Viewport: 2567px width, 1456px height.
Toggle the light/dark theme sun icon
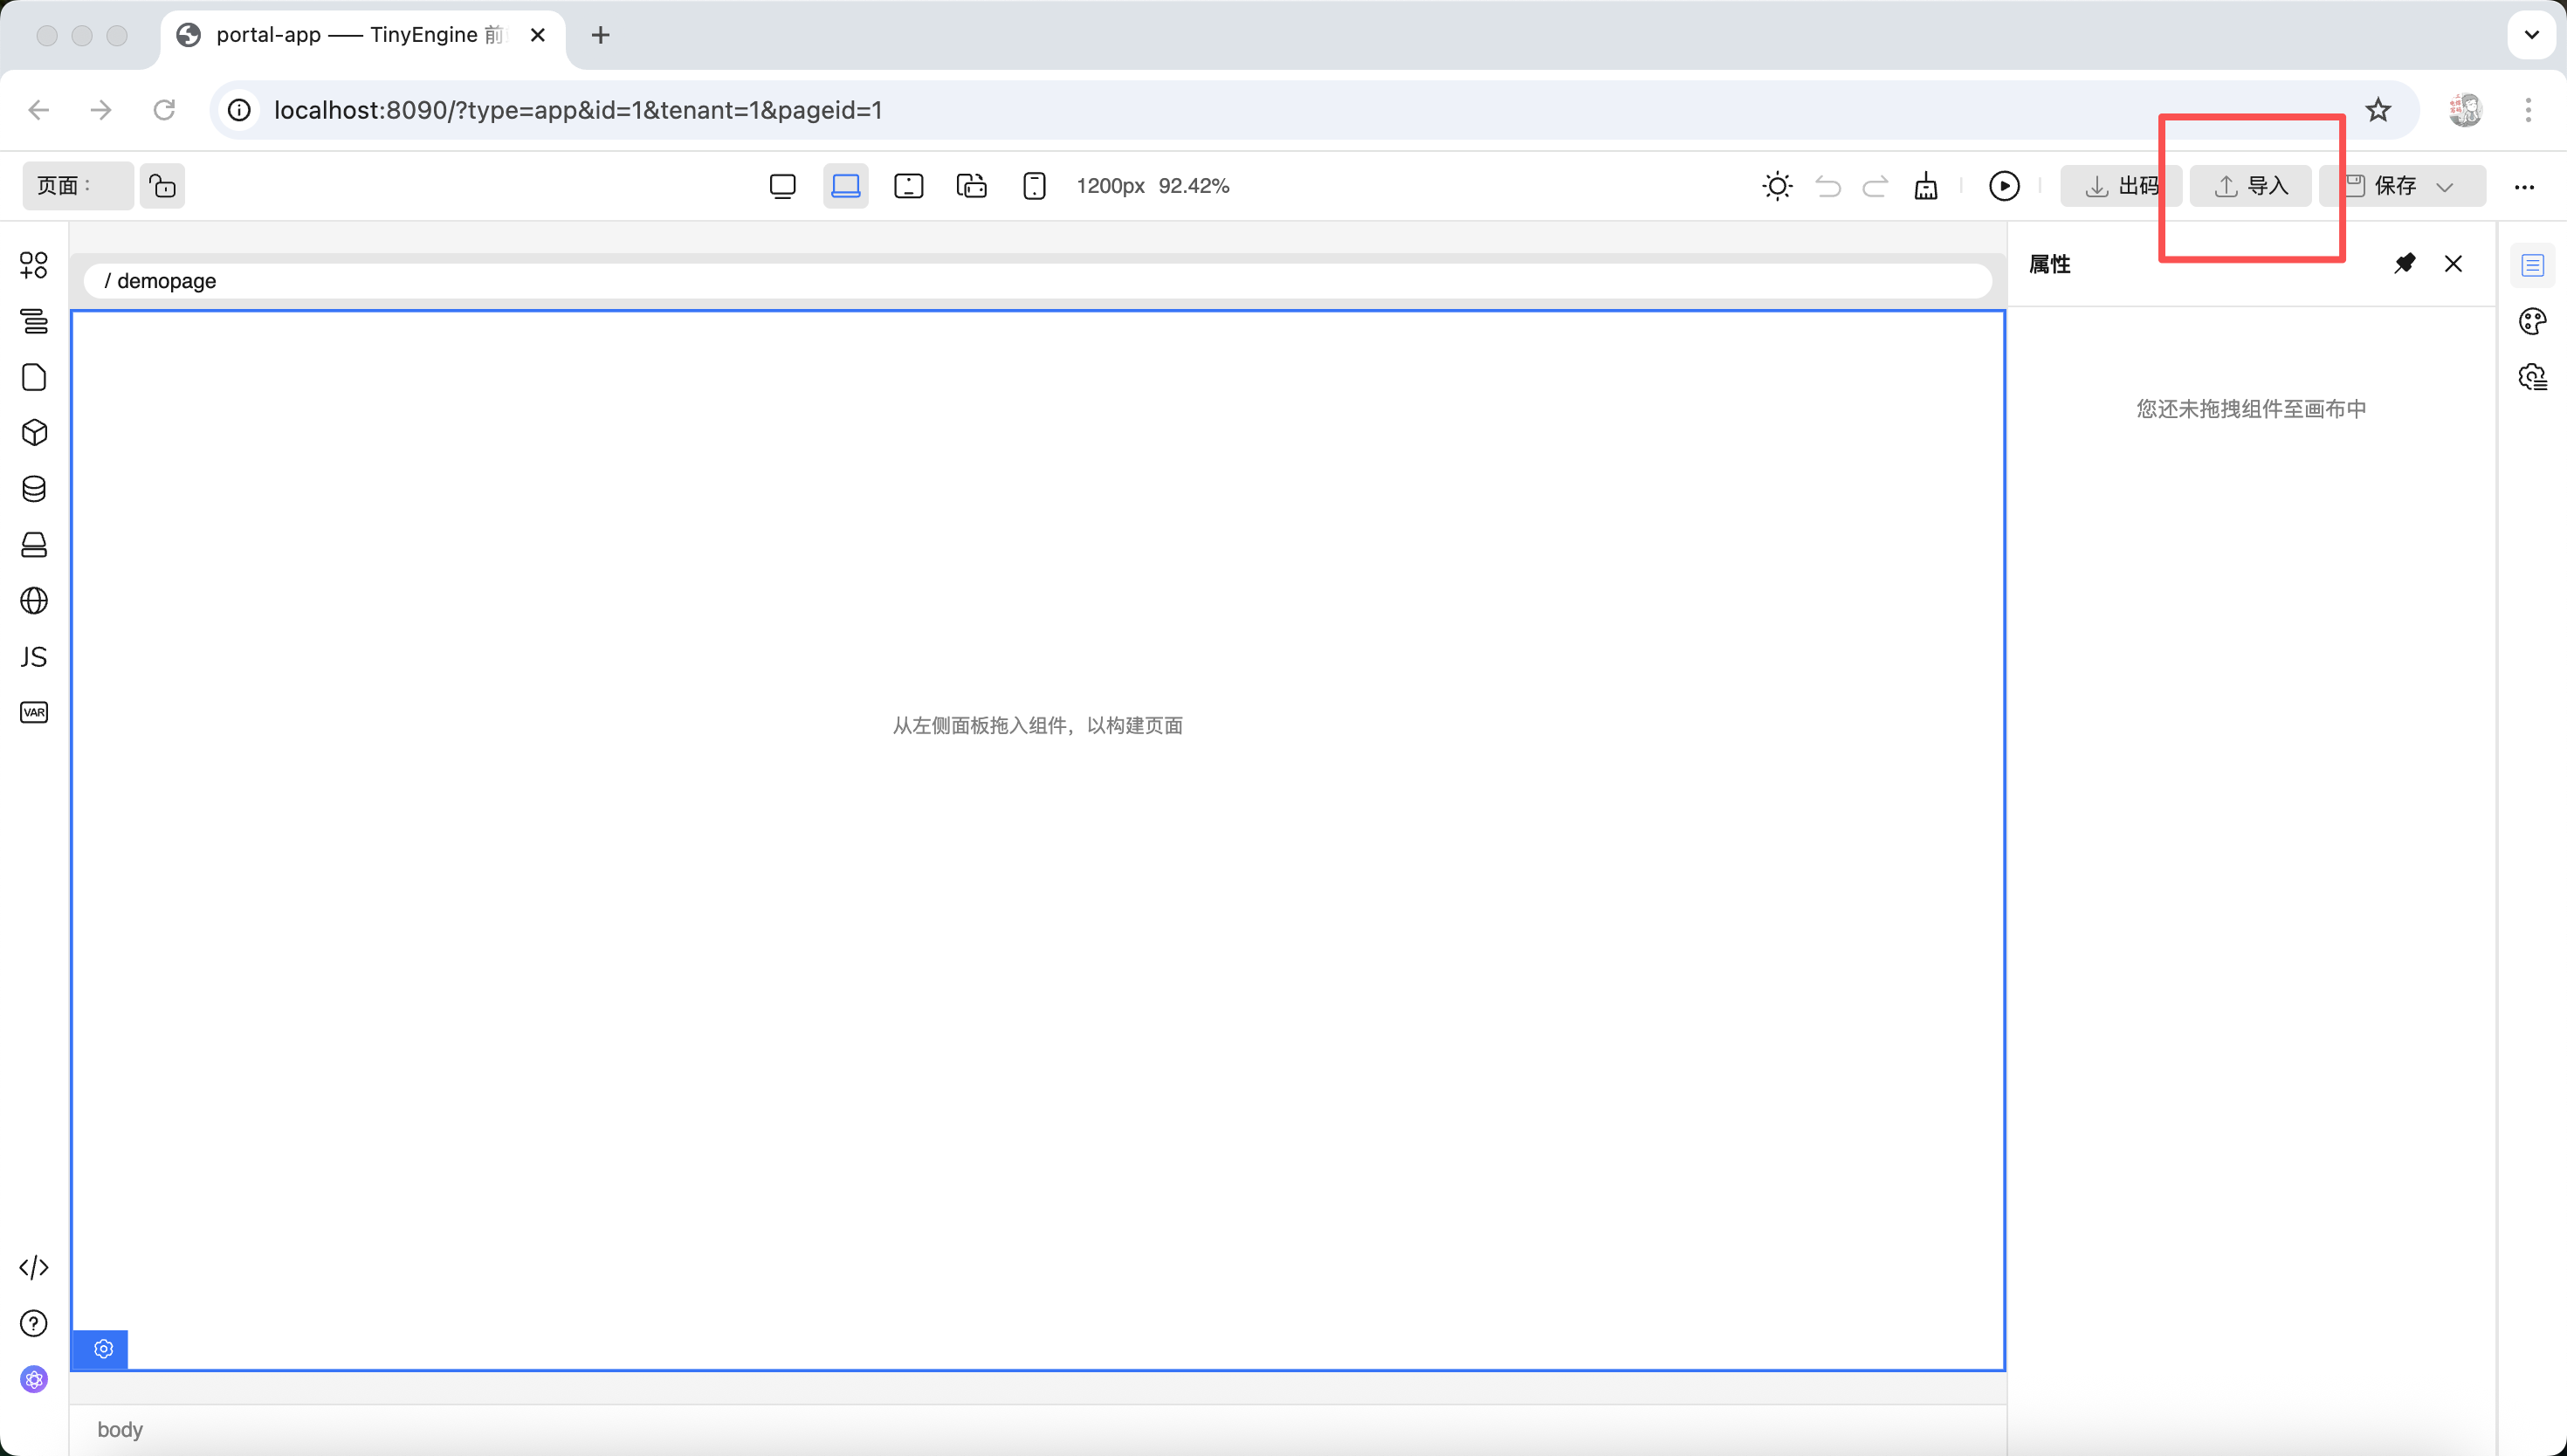click(x=1777, y=186)
